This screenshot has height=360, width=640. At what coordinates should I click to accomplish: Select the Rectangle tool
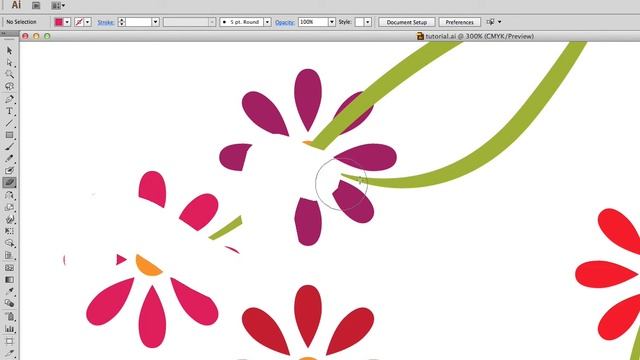pyautogui.click(x=9, y=135)
